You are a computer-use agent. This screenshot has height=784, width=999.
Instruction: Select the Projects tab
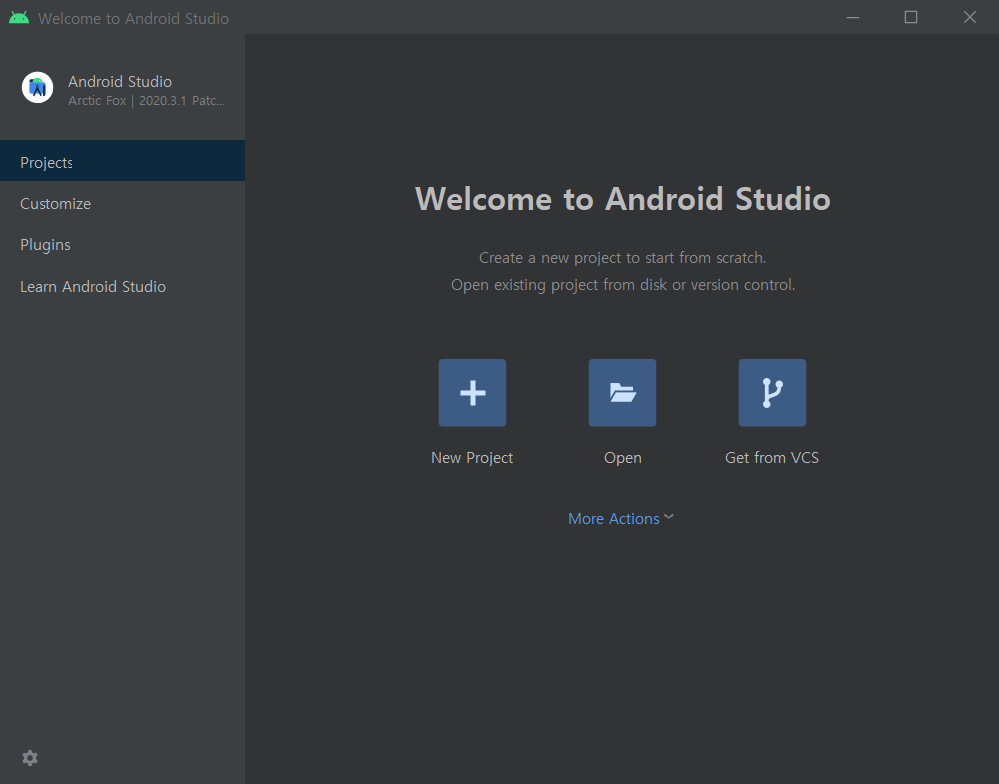pos(122,160)
